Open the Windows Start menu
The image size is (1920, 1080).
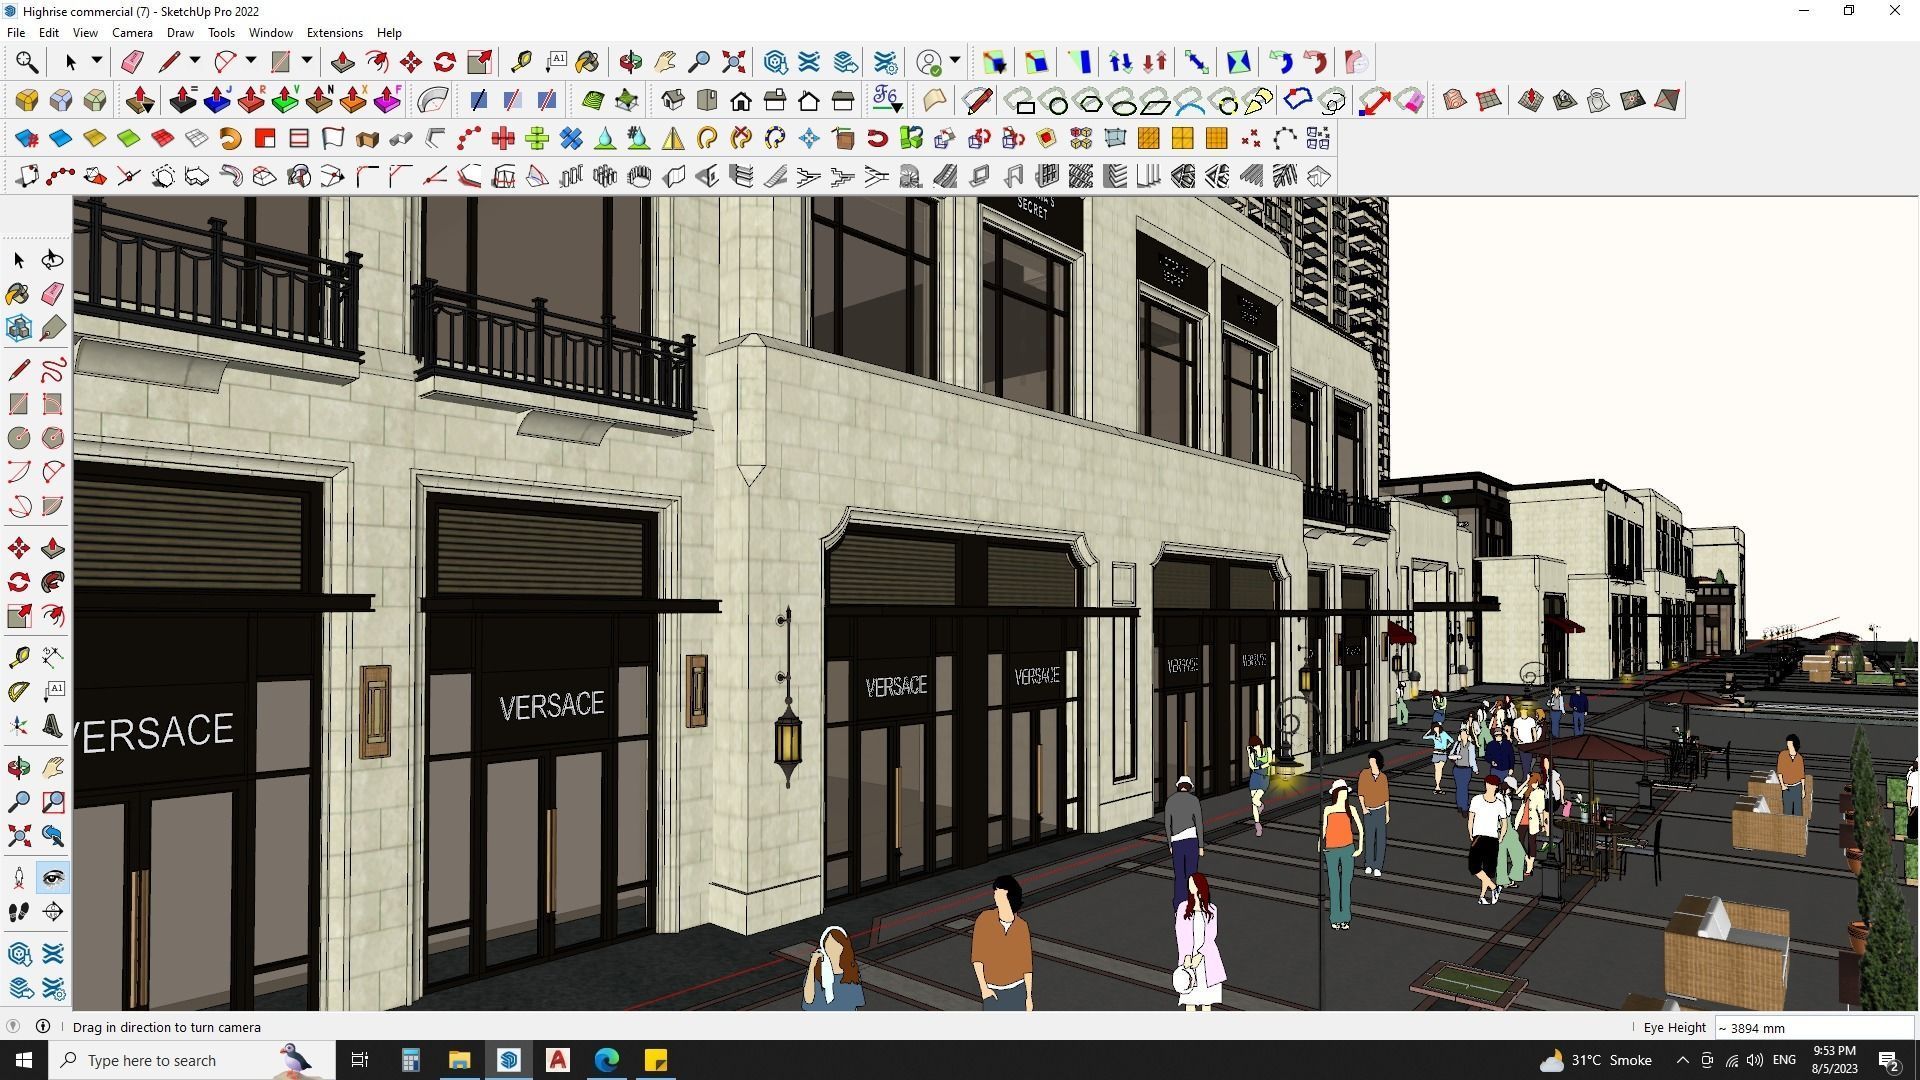(24, 1060)
